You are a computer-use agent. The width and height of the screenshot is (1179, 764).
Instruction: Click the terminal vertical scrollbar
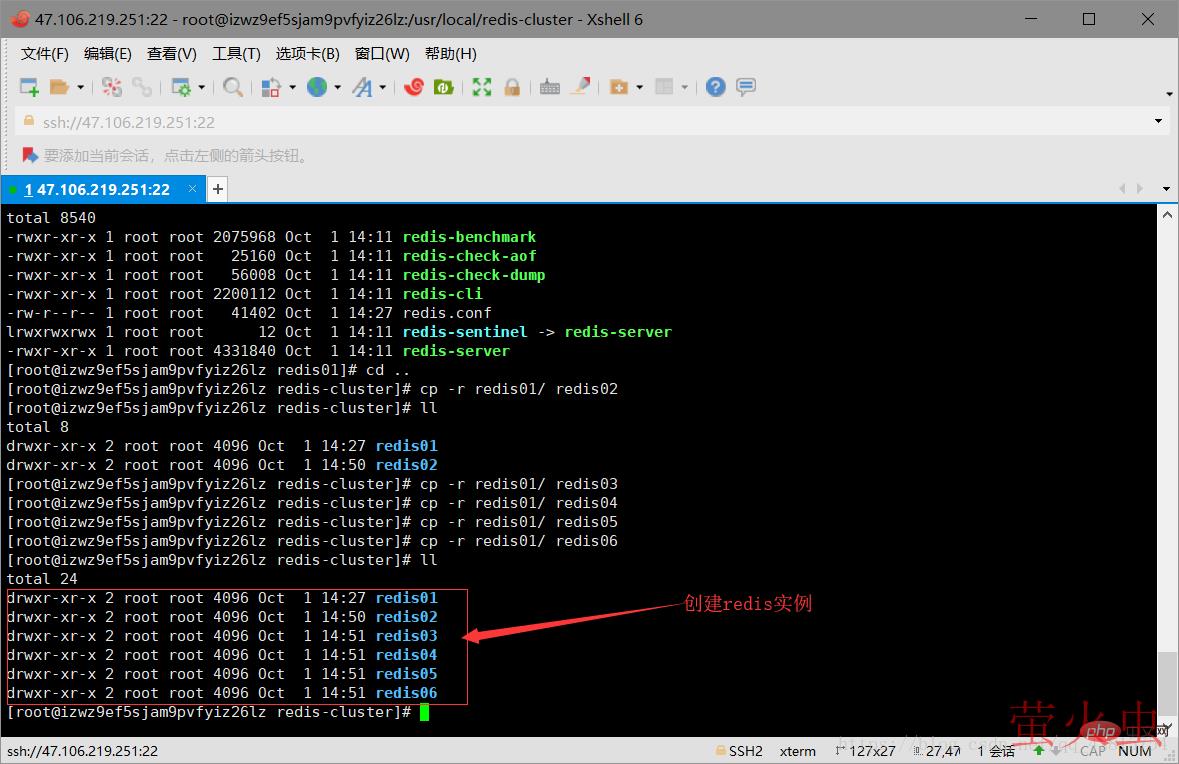tap(1166, 450)
